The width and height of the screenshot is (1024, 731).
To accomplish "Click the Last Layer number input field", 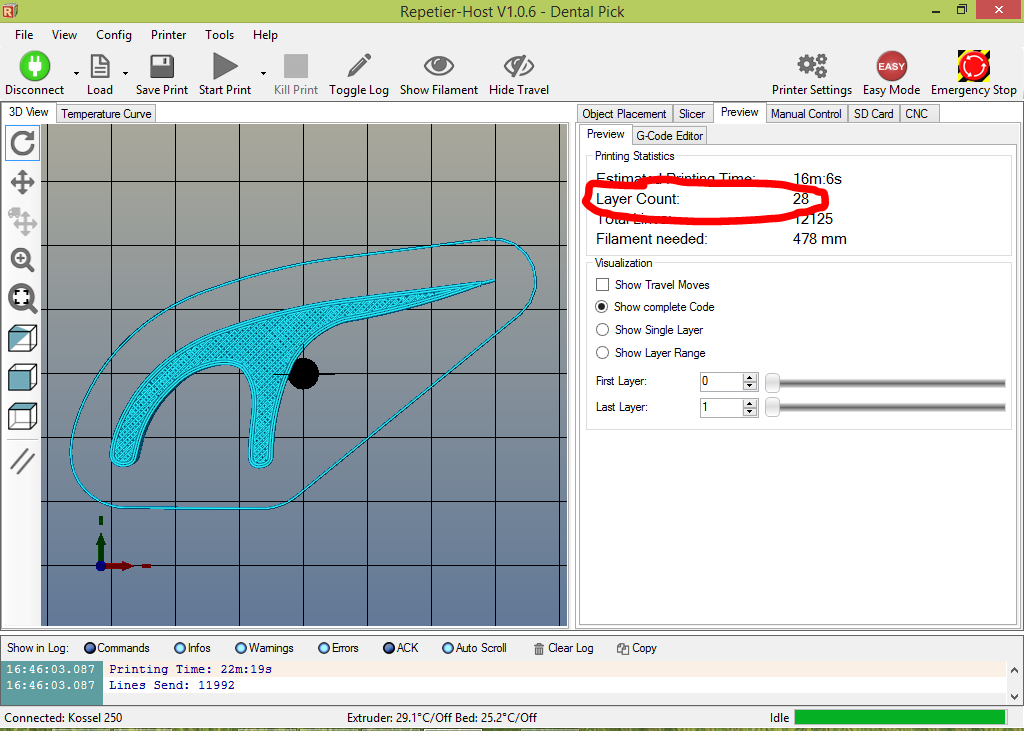I will point(722,408).
